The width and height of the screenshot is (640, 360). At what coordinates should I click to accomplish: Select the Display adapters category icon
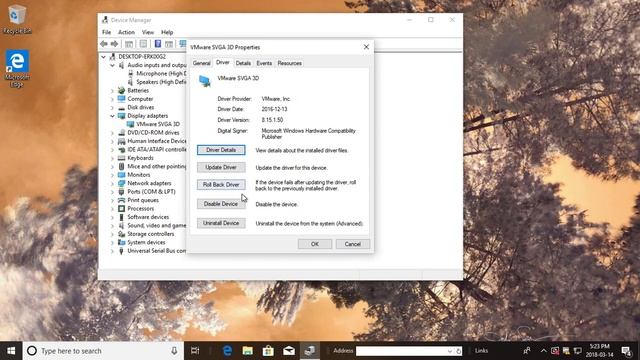click(121, 116)
